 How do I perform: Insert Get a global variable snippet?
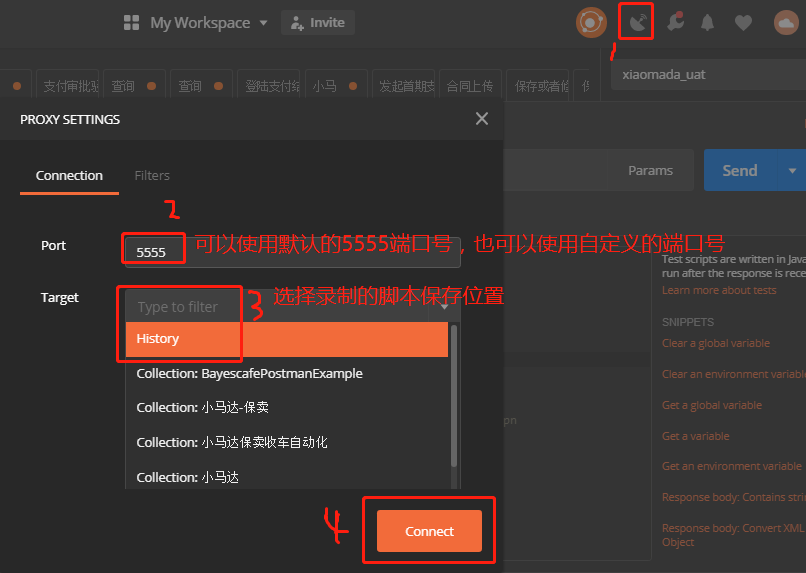pyautogui.click(x=711, y=405)
